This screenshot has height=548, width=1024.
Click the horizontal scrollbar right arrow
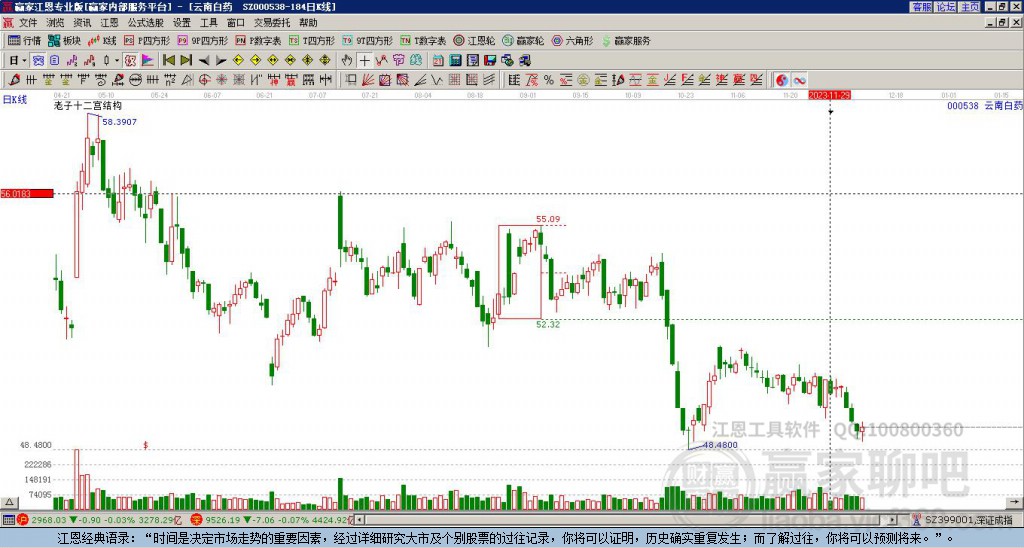[892, 520]
